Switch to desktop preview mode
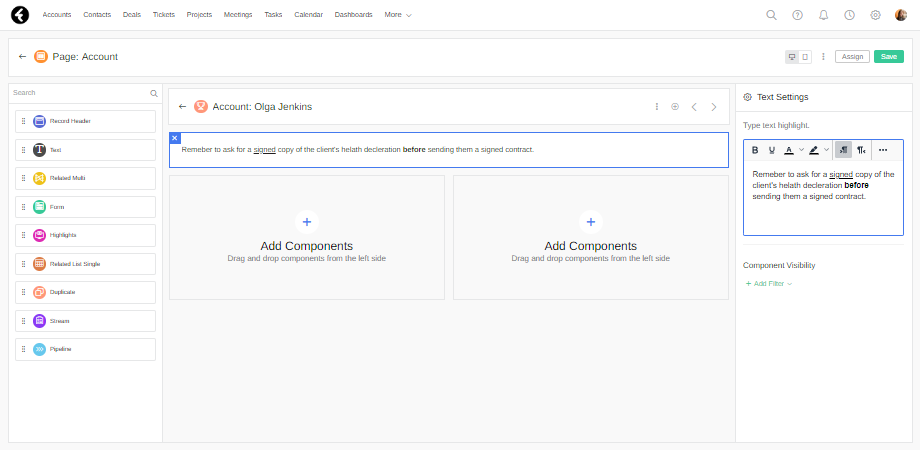The height and width of the screenshot is (450, 920). [792, 57]
